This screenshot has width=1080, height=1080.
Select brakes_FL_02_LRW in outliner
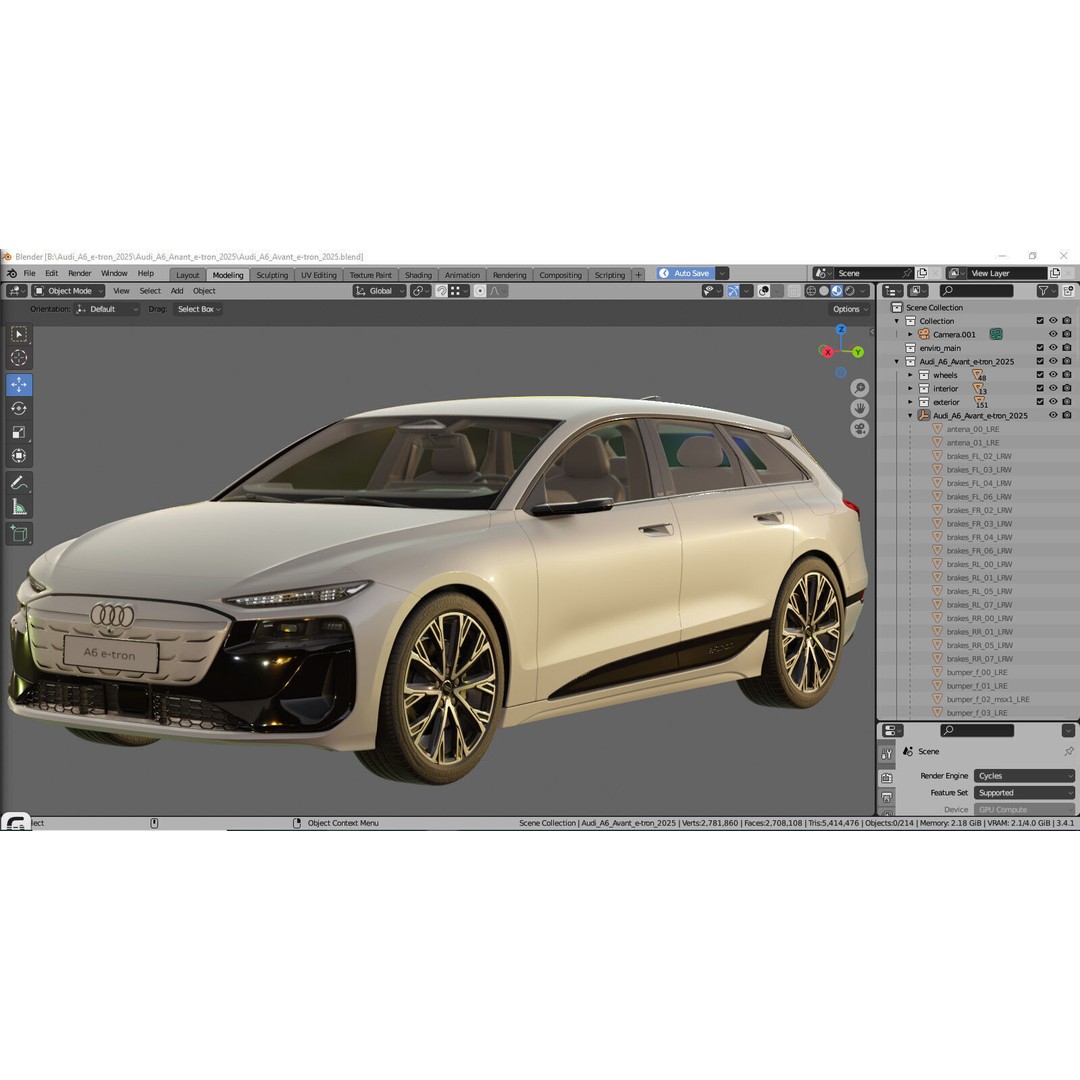coord(978,456)
